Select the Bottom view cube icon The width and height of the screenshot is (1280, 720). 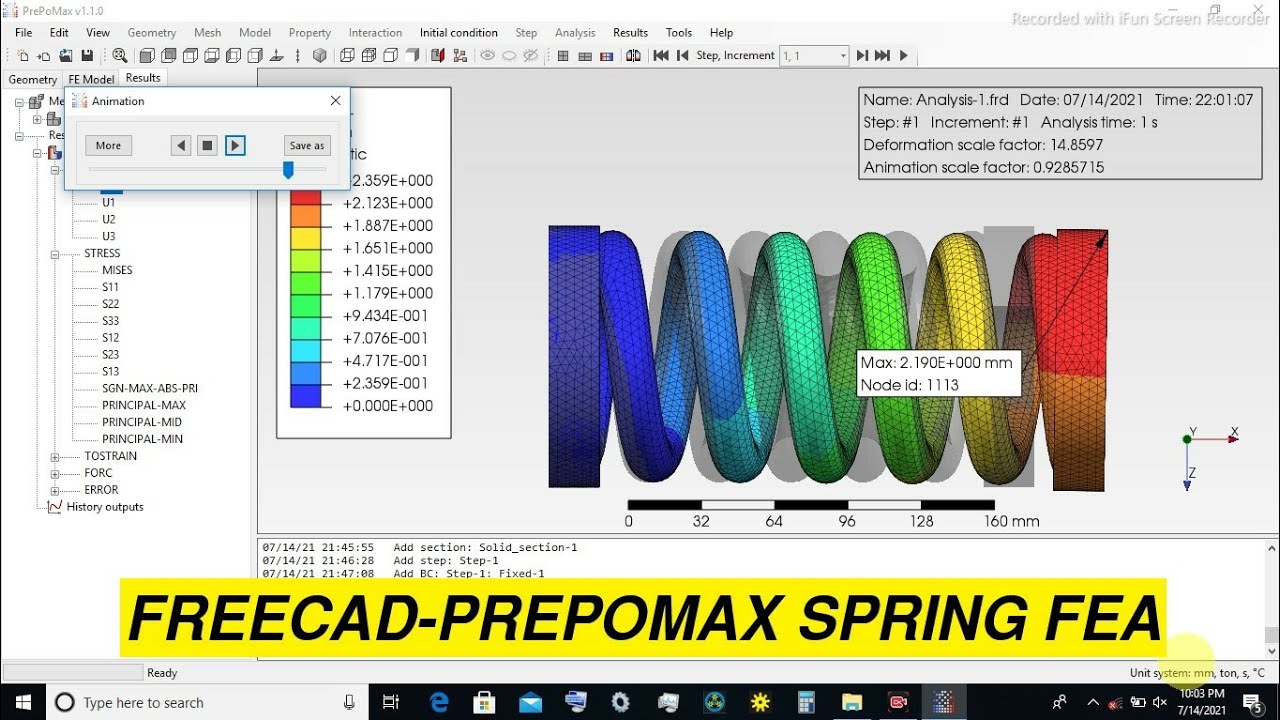[x=211, y=56]
